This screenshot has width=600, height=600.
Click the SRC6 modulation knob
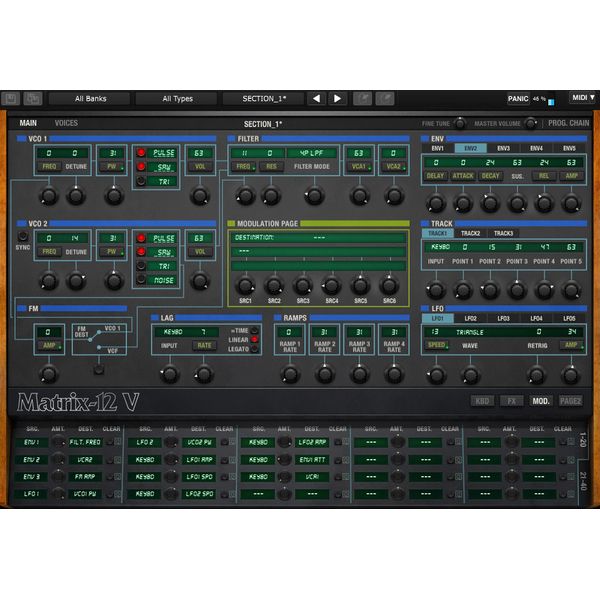[389, 285]
